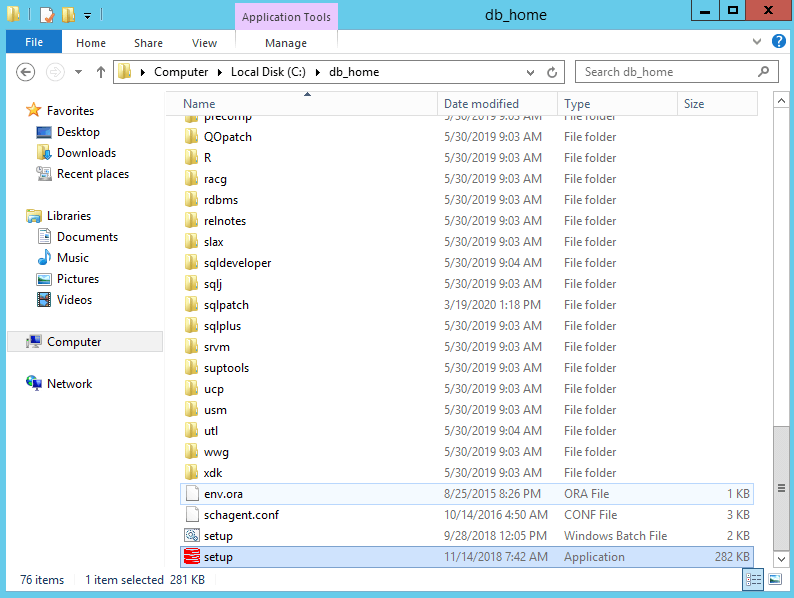Screen dimensions: 794x598
Task: Open Desktop in the navigation pane
Action: pos(78,132)
